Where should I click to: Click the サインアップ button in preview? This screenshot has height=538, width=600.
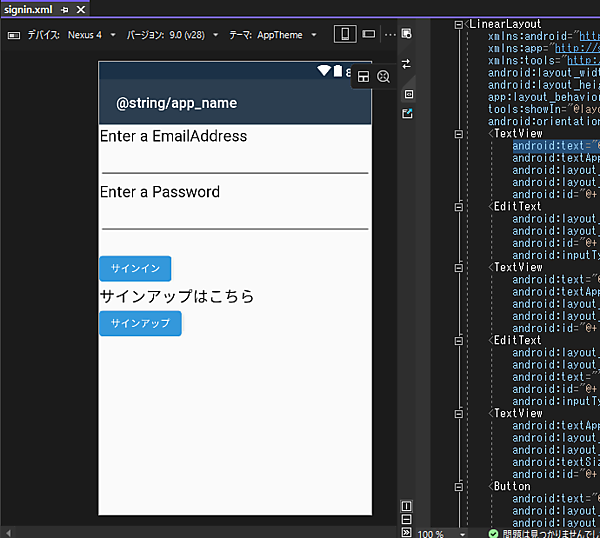[x=140, y=323]
